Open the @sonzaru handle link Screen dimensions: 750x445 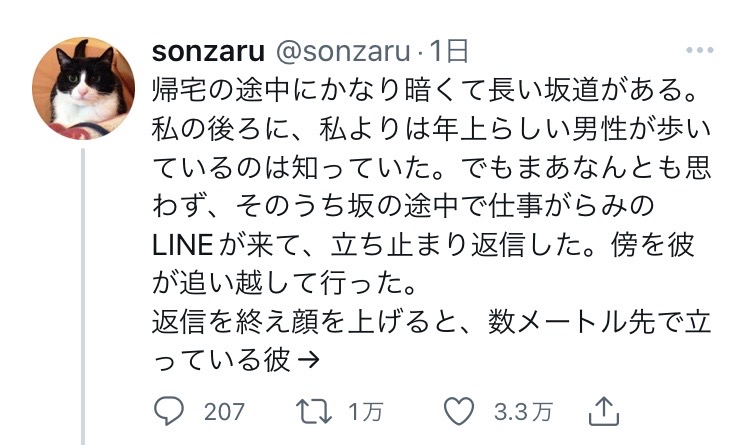[342, 50]
